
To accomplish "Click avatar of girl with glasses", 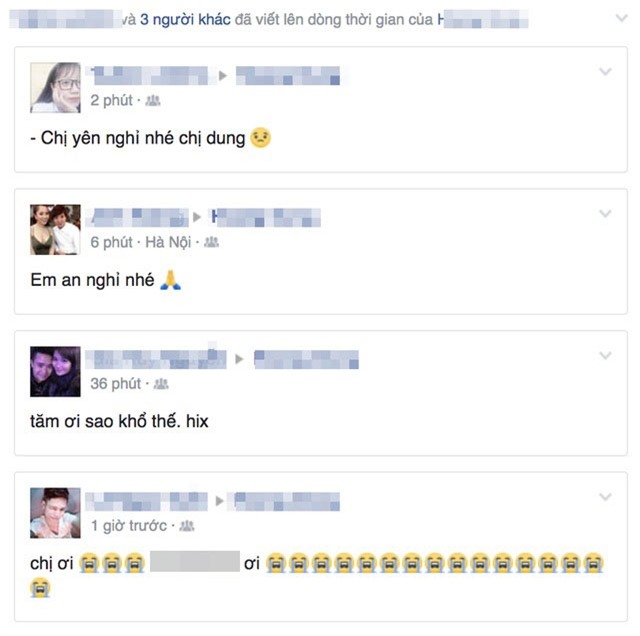I will click(x=55, y=87).
